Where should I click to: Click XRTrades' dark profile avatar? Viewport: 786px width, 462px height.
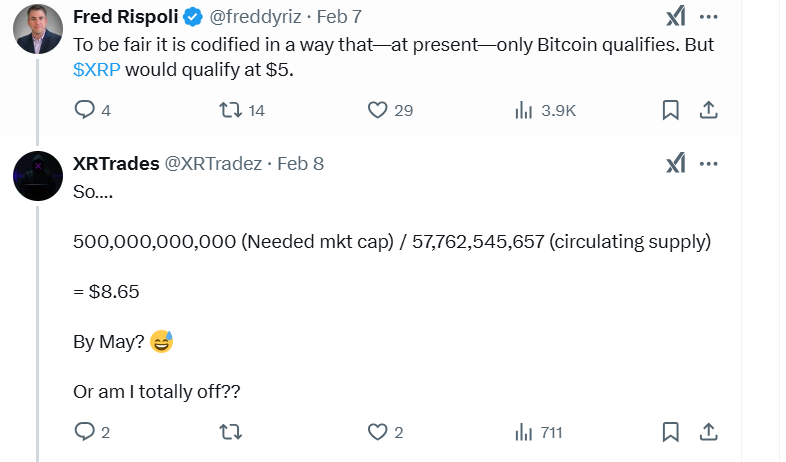[x=39, y=180]
